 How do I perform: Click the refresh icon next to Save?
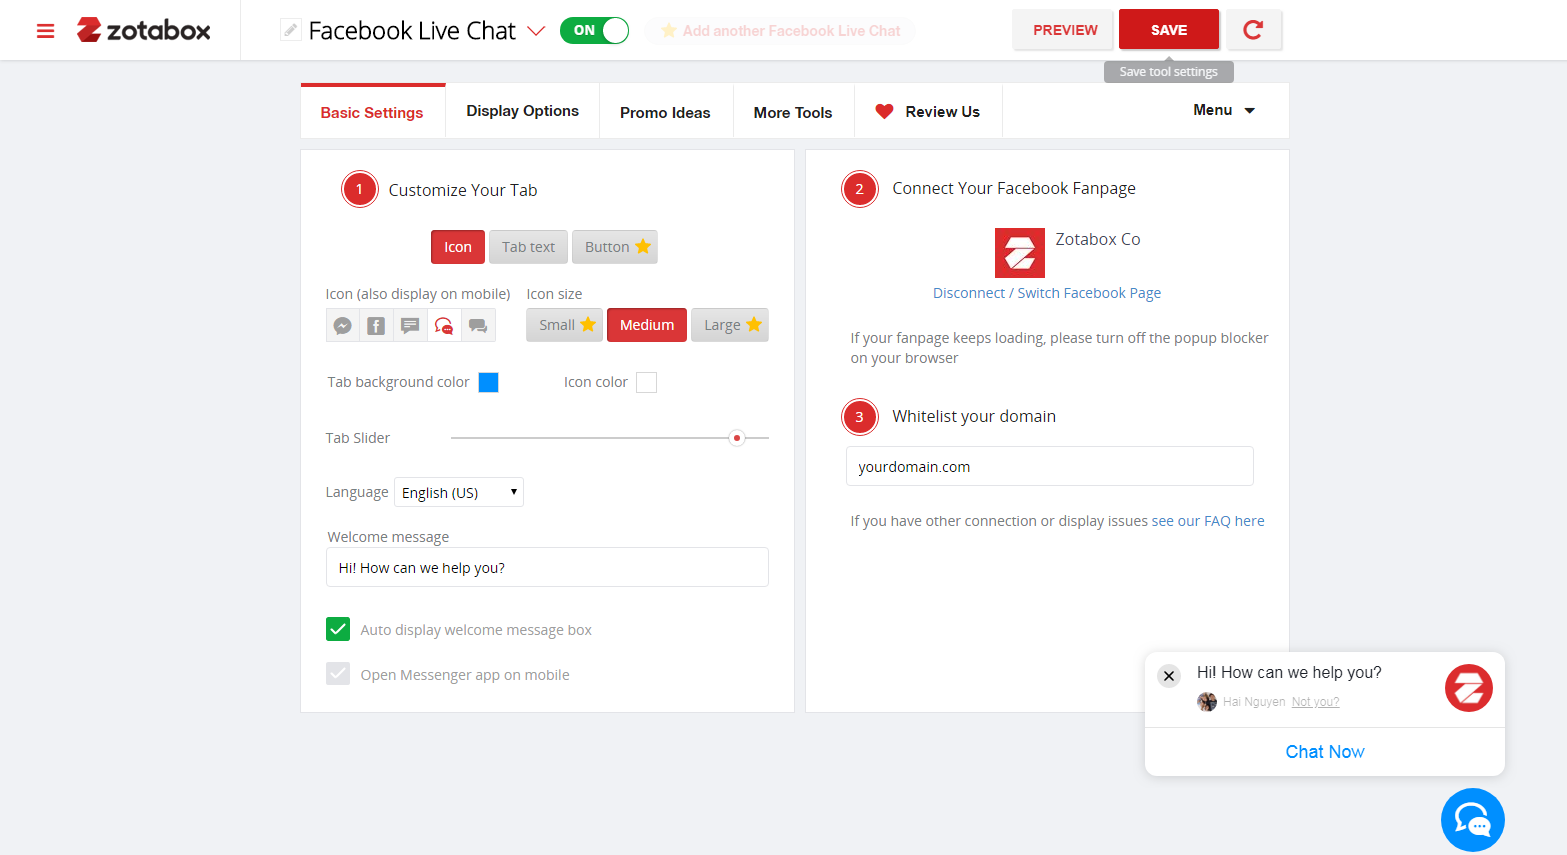tap(1254, 30)
